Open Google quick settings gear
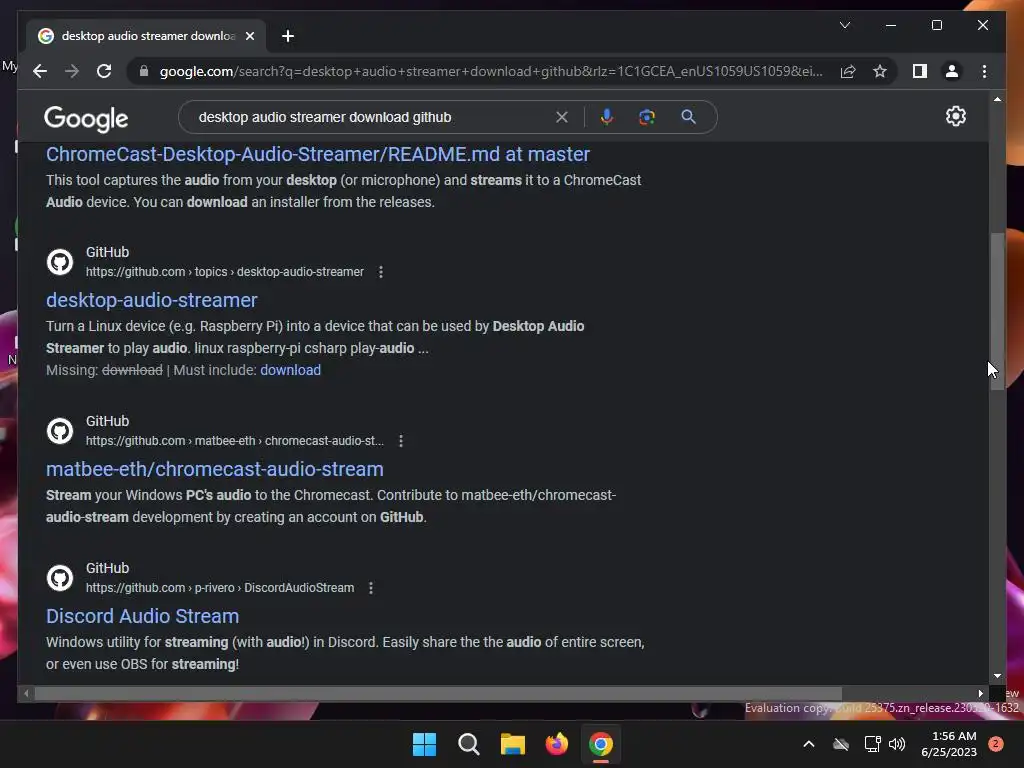 [x=955, y=116]
